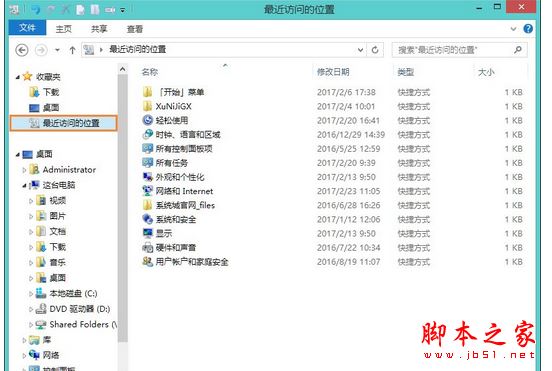Click date 2016/12/29 14:39
This screenshot has height=371, width=552.
click(351, 134)
